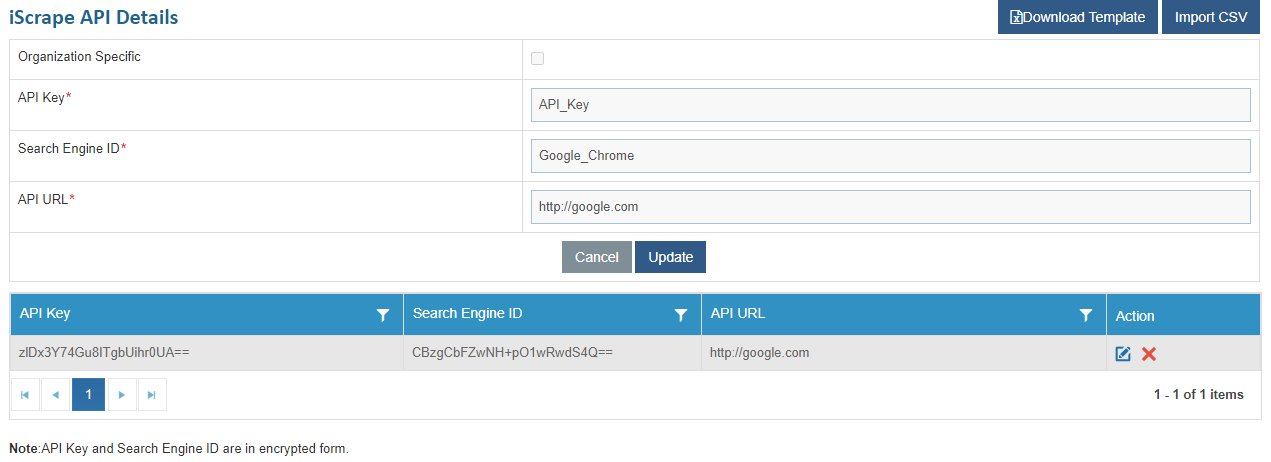Screen dimensions: 1271x462
Task: Delete the row with red X icon
Action: (1149, 354)
